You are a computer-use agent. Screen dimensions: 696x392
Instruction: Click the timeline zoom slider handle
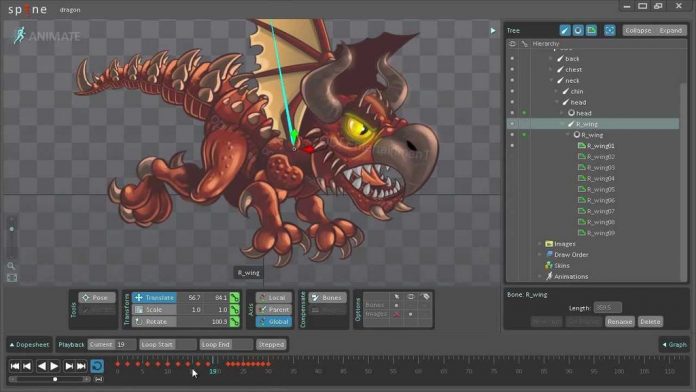click(55, 379)
